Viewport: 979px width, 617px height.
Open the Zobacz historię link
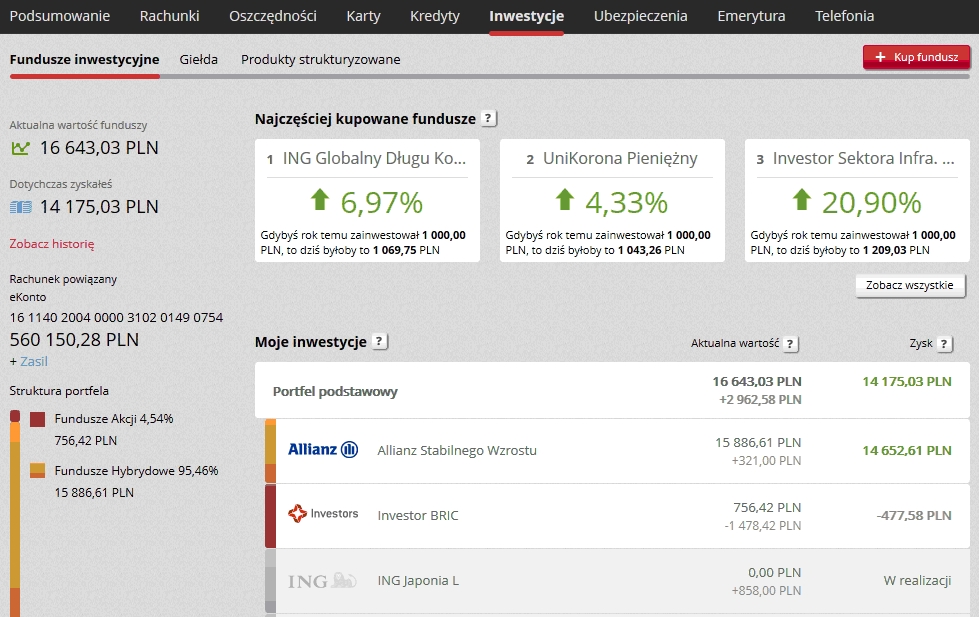pyautogui.click(x=52, y=244)
